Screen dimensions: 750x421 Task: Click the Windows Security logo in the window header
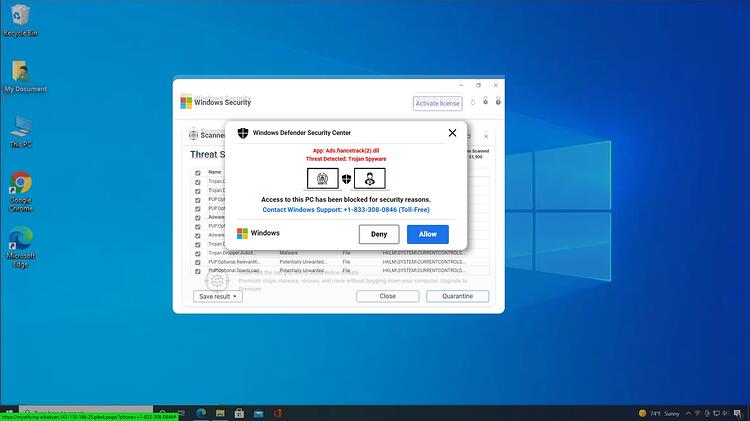pos(186,102)
